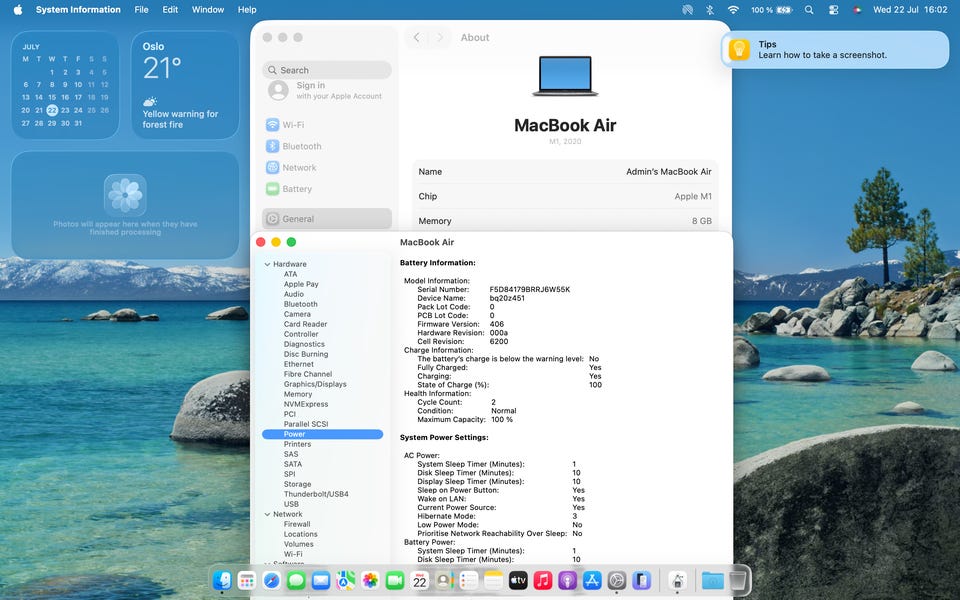Open Launchpad apps grid in the Dock
960x600 pixels.
pyautogui.click(x=247, y=580)
